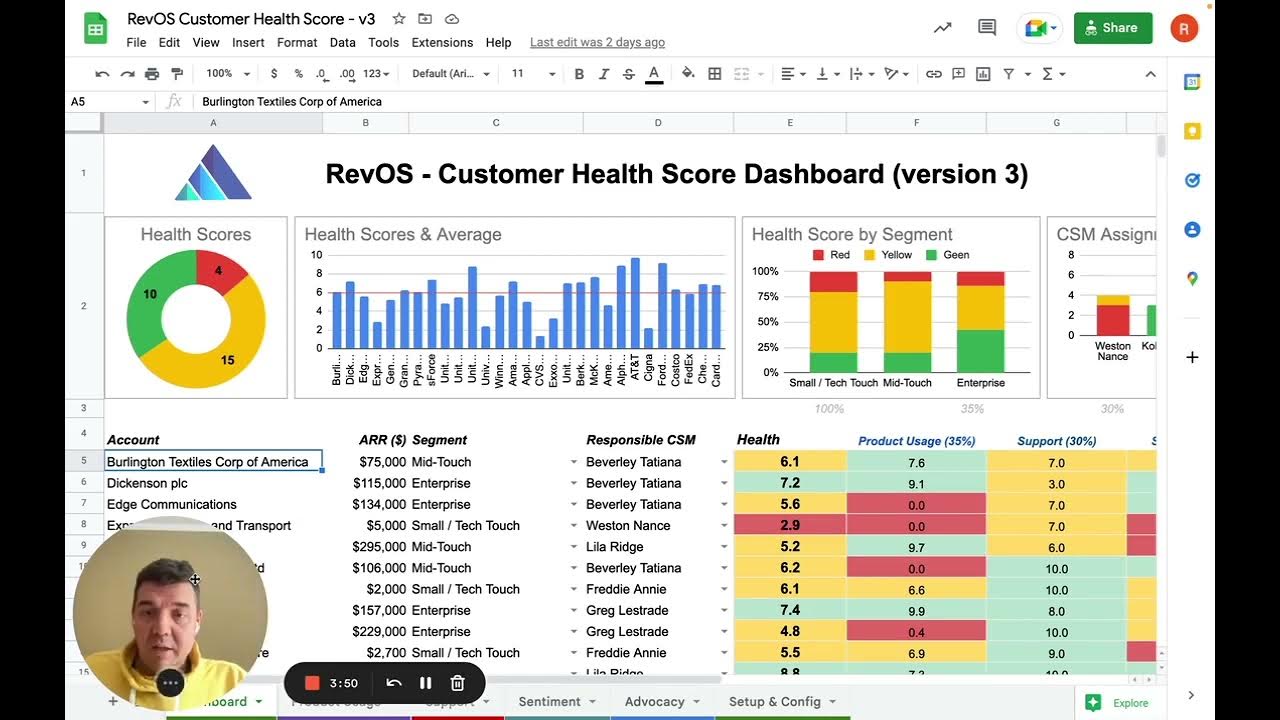Toggle strikethrough formatting
Viewport: 1280px width, 720px height.
(x=628, y=74)
